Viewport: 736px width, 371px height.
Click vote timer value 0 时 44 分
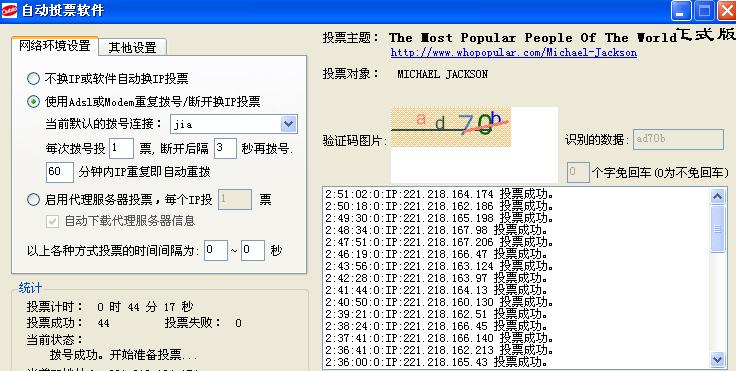145,307
